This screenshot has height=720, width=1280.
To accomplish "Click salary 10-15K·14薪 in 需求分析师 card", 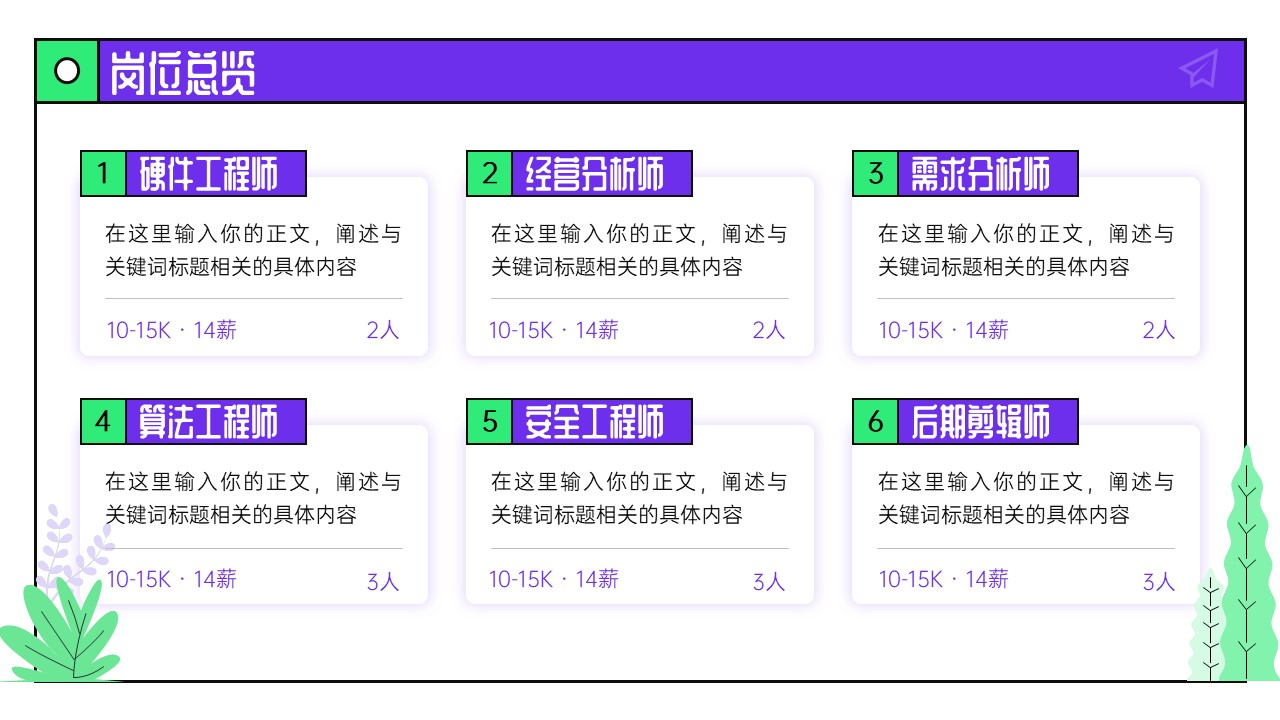I will 944,330.
